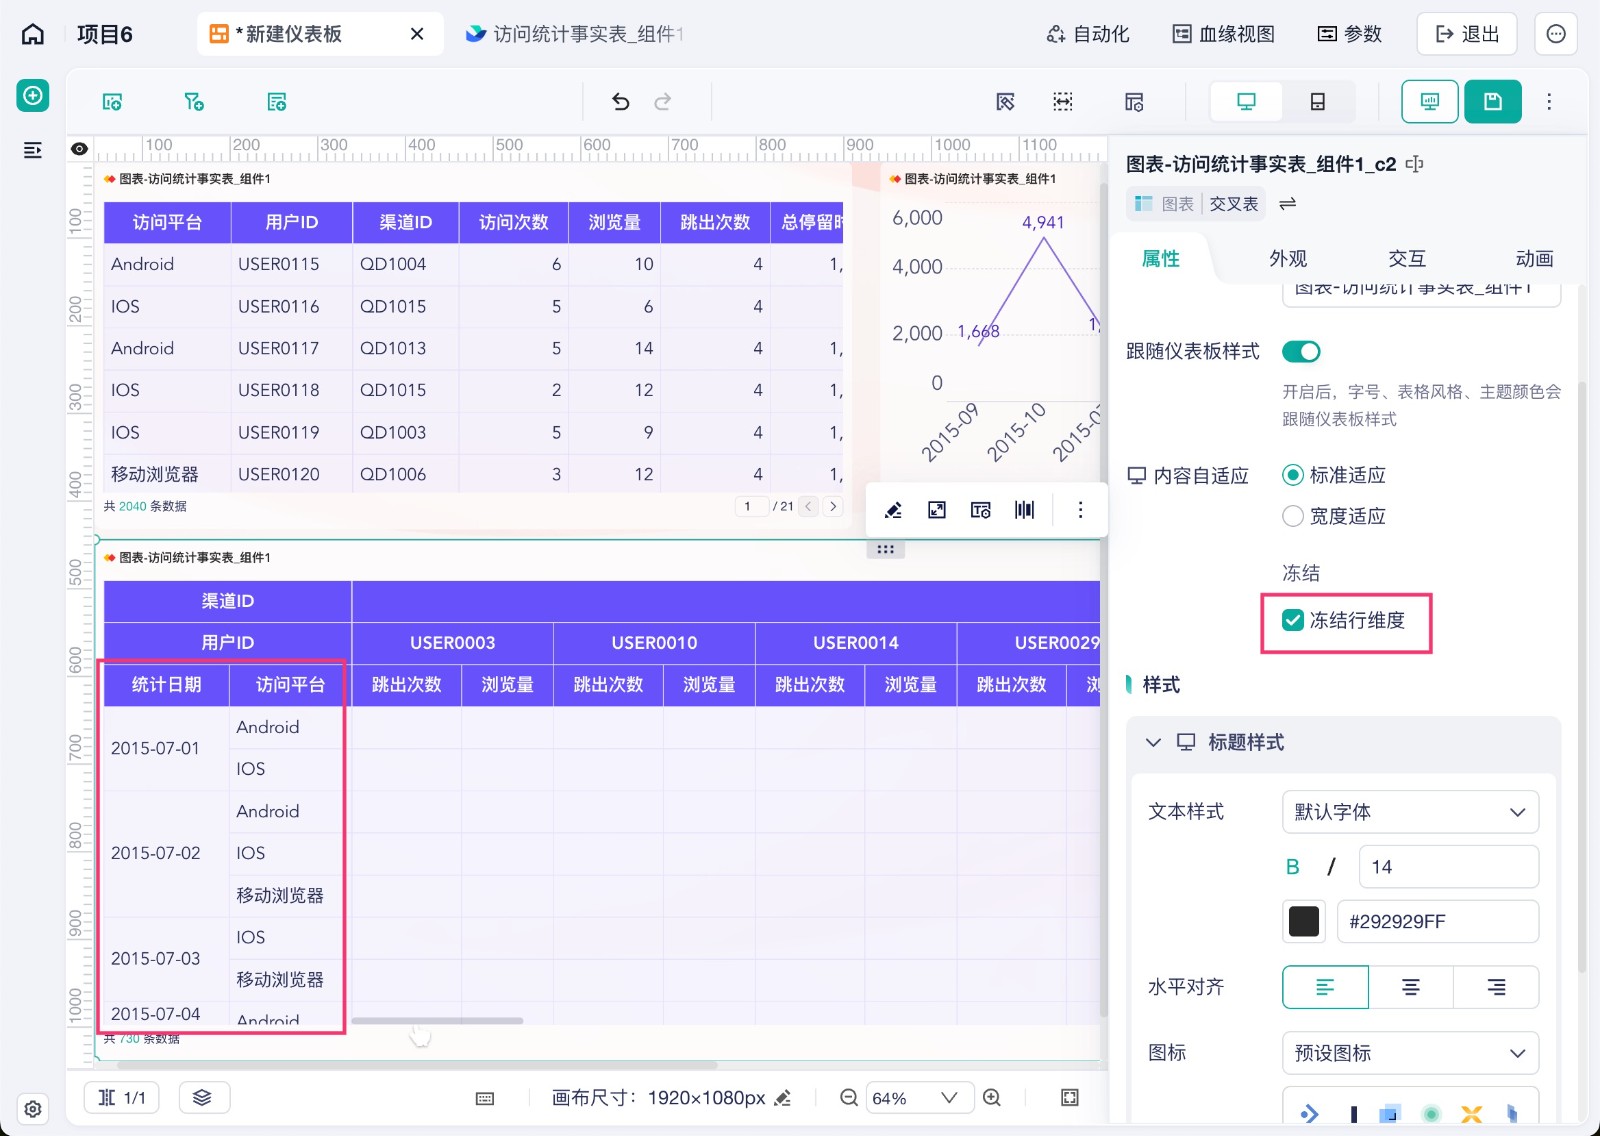
Task: Click the layout settings icon
Action: 1134,101
